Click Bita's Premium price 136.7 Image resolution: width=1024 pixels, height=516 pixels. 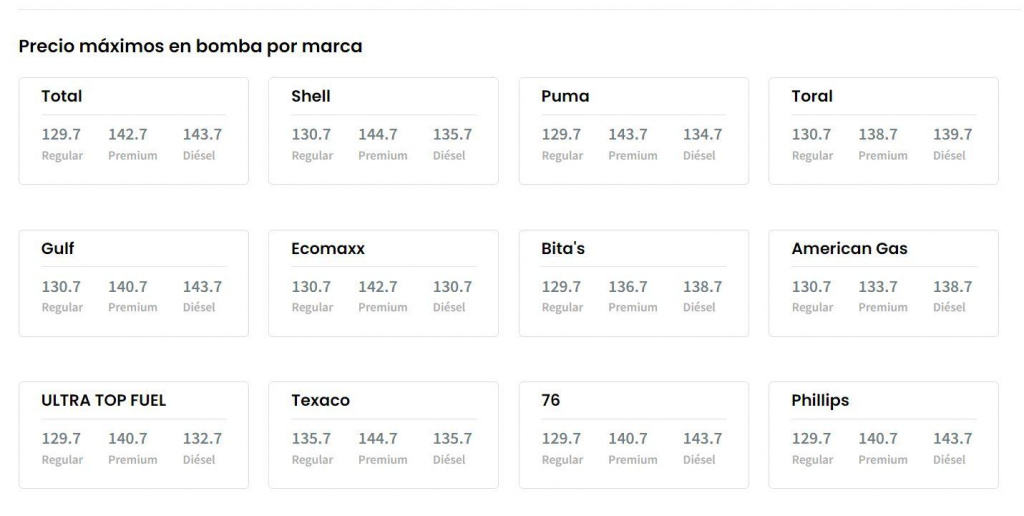tap(628, 286)
